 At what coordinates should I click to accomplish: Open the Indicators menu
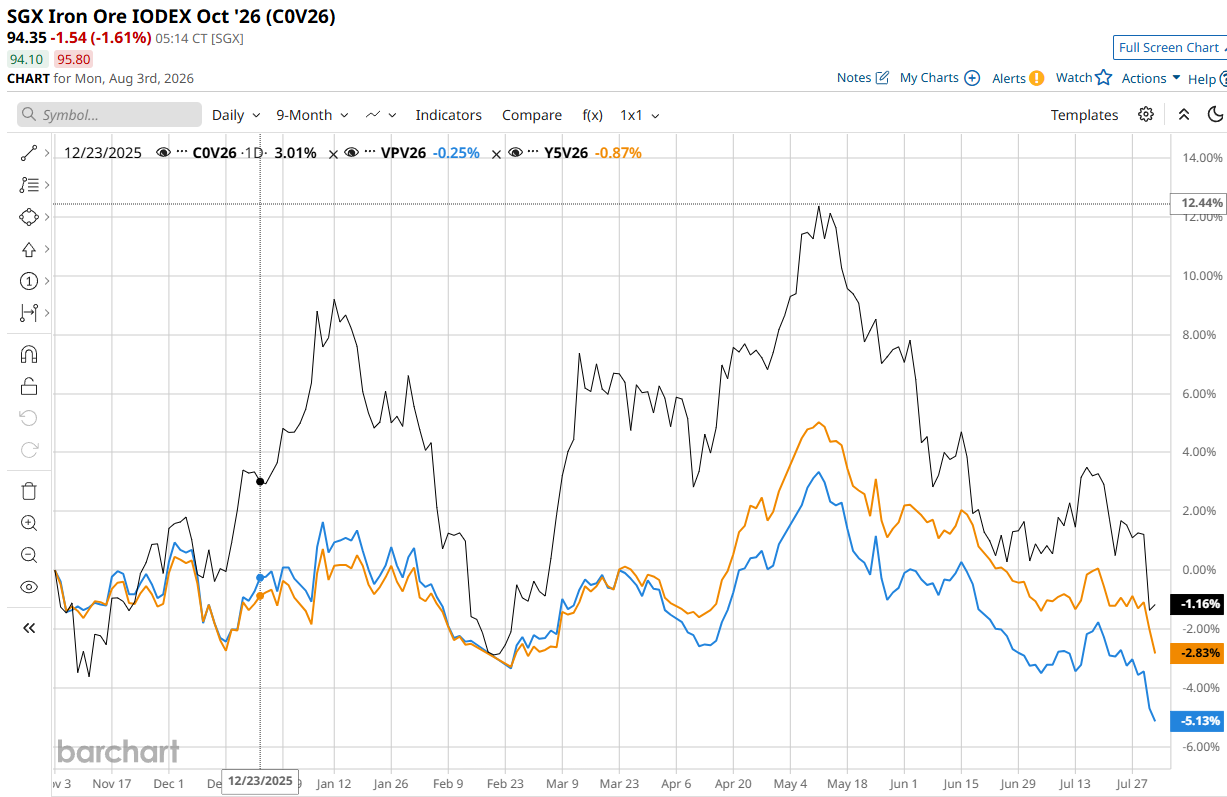449,115
